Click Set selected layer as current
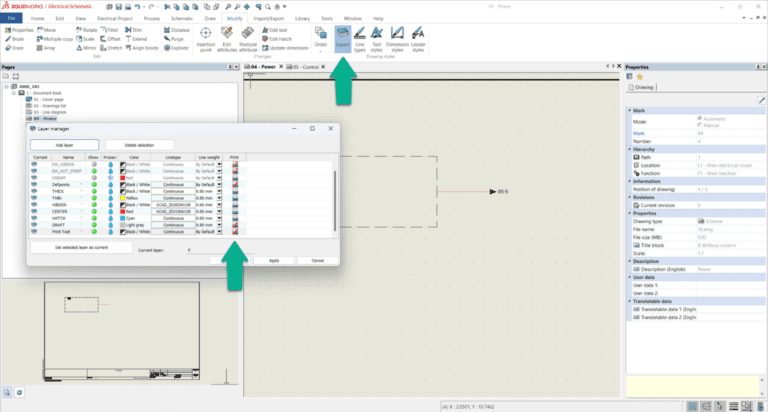This screenshot has height=412, width=768. pyautogui.click(x=81, y=247)
